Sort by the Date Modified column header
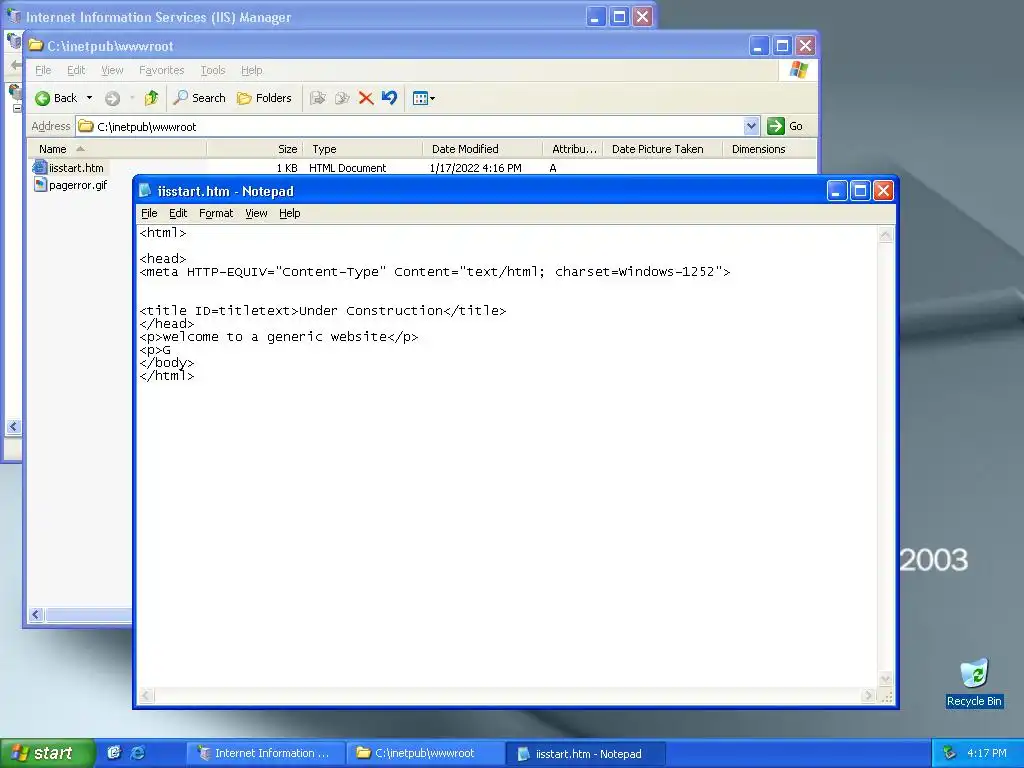Viewport: 1024px width, 768px height. point(482,149)
